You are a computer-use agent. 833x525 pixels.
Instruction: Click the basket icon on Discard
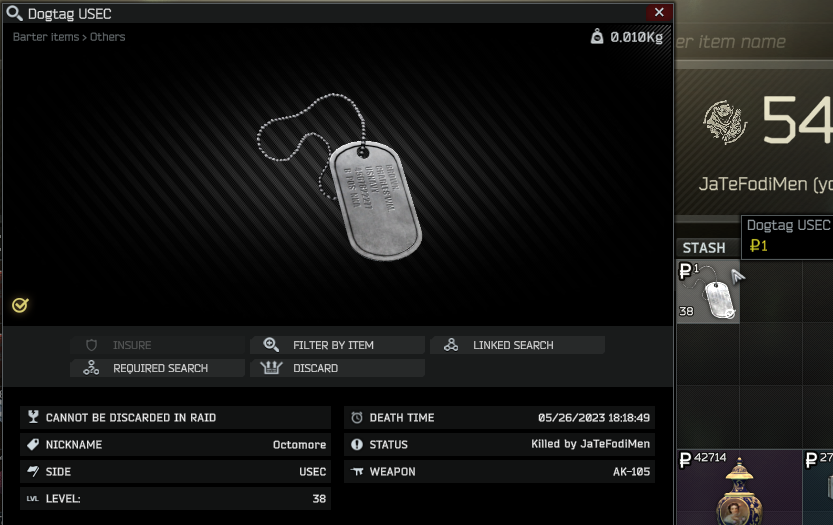pos(271,368)
